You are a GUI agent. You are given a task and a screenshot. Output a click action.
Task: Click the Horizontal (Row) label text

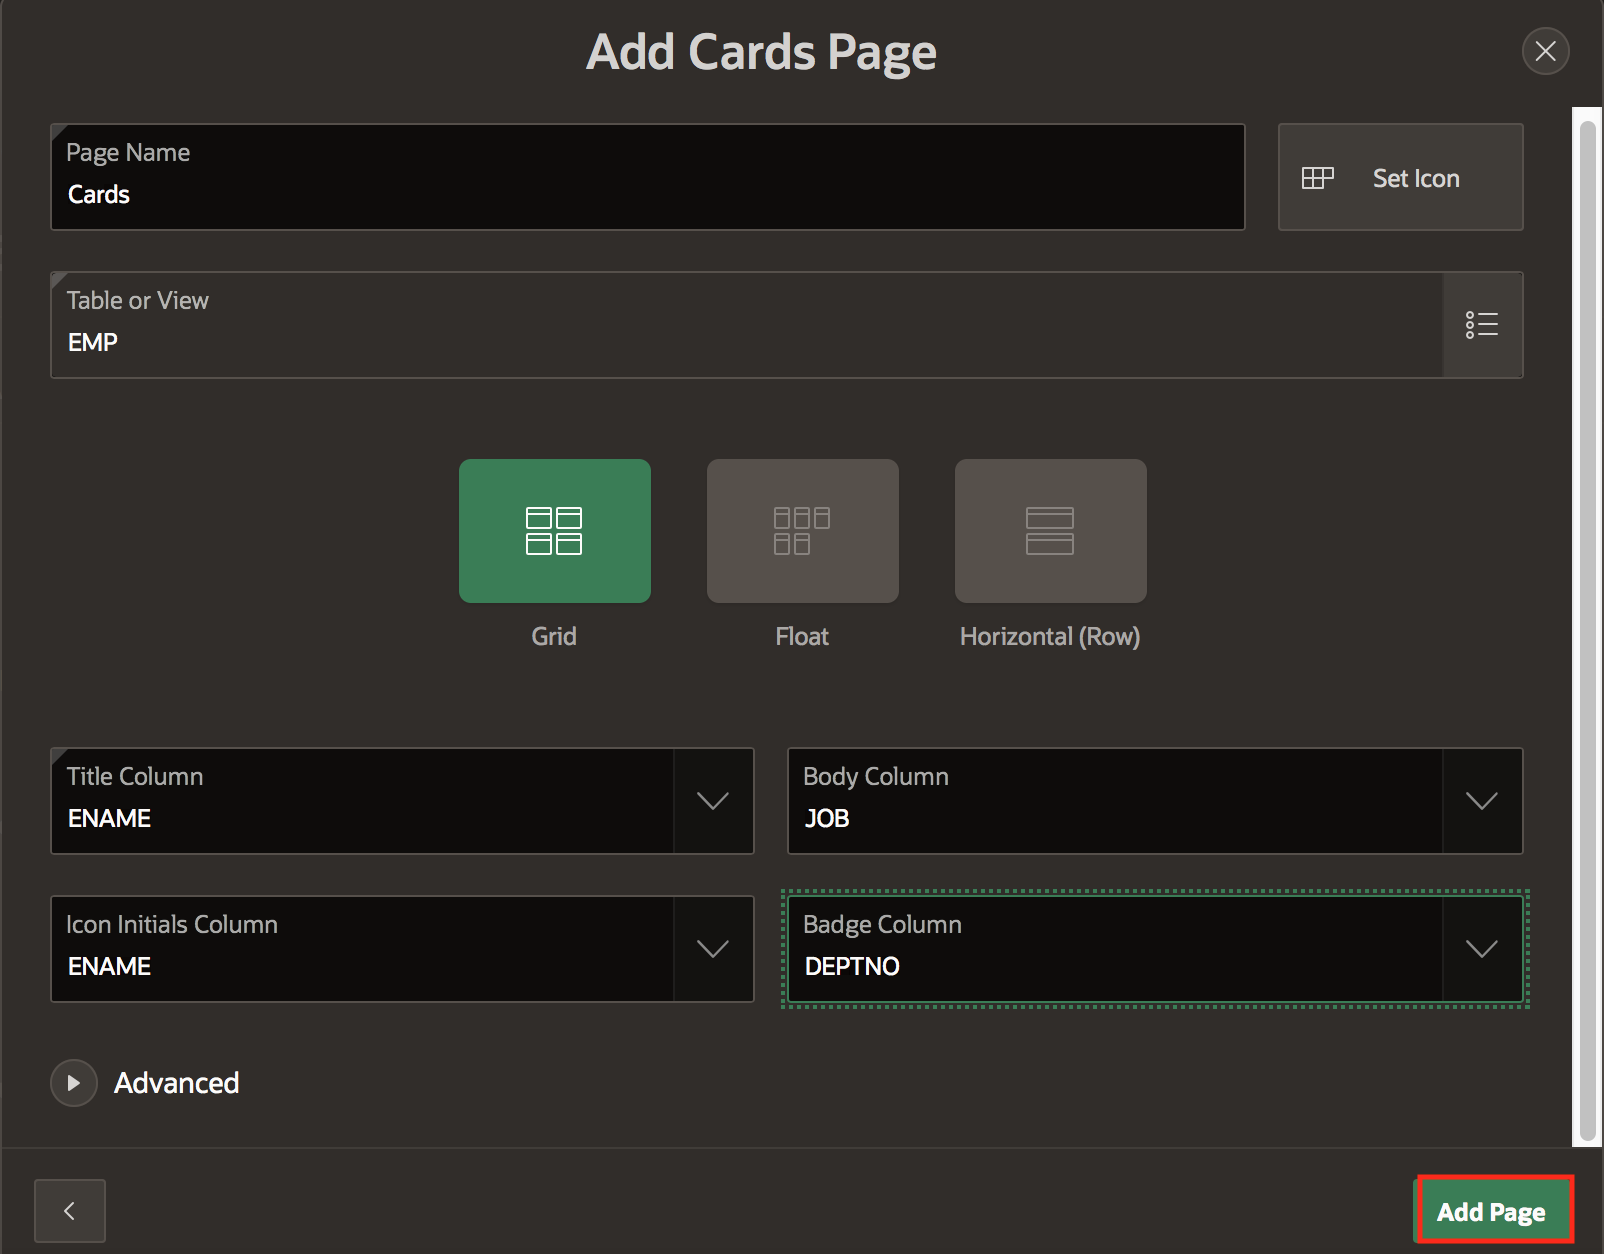click(1050, 636)
